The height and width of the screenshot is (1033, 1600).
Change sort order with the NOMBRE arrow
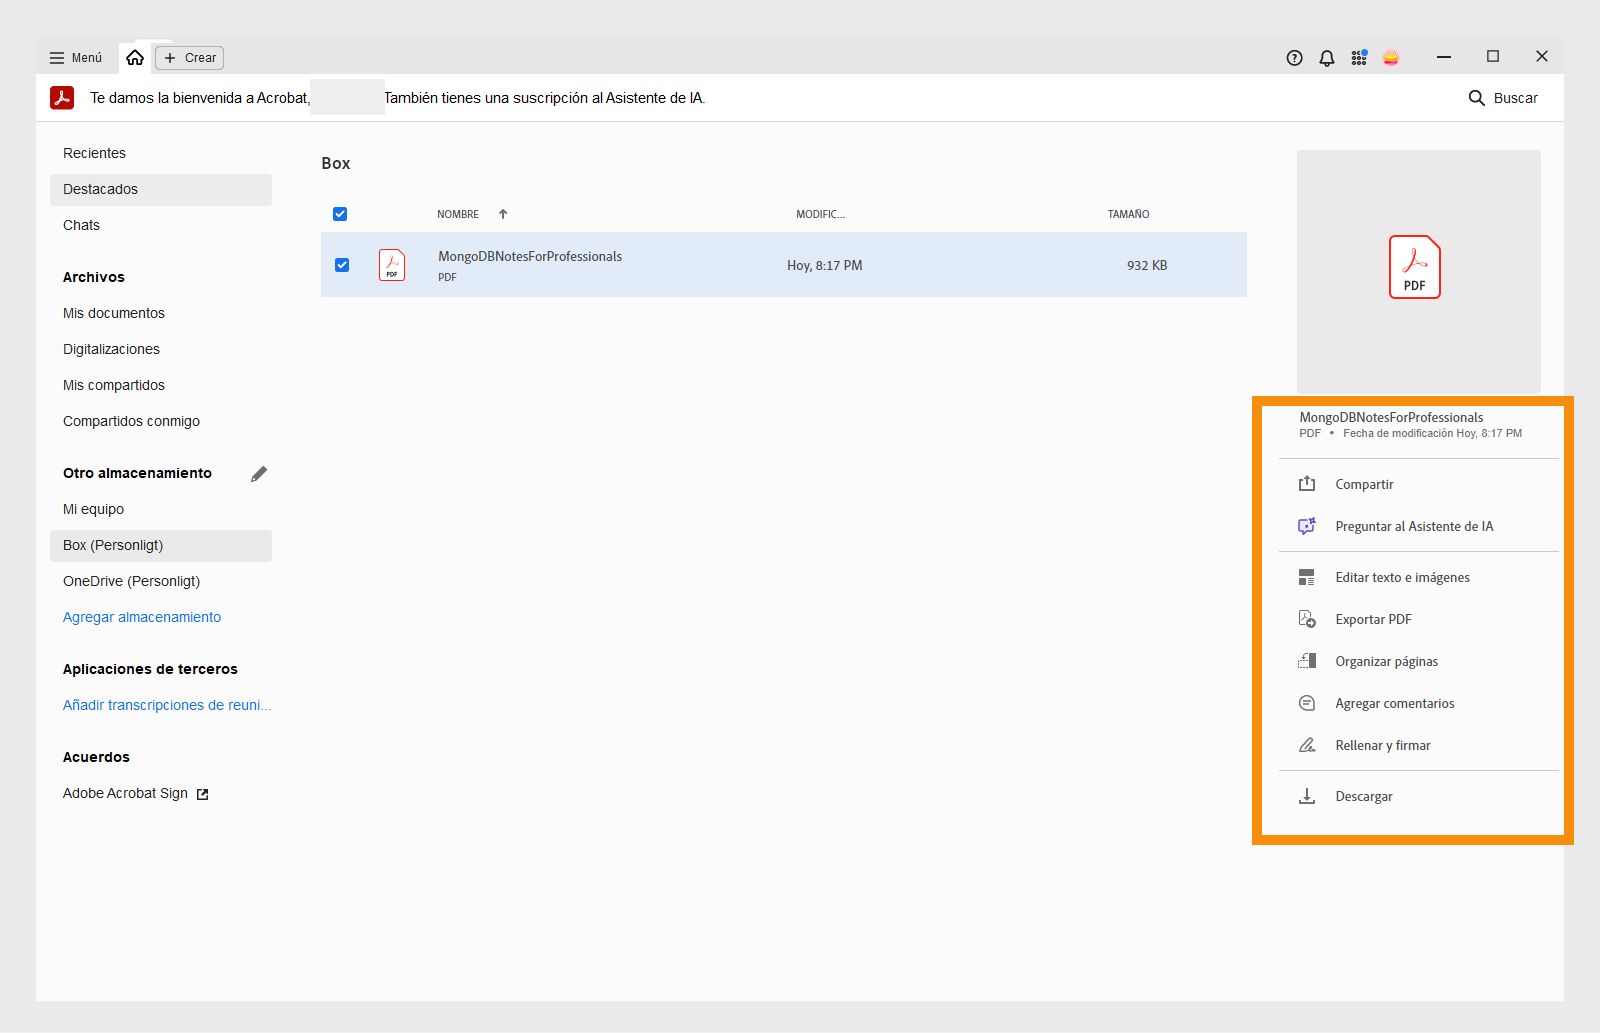pos(503,213)
